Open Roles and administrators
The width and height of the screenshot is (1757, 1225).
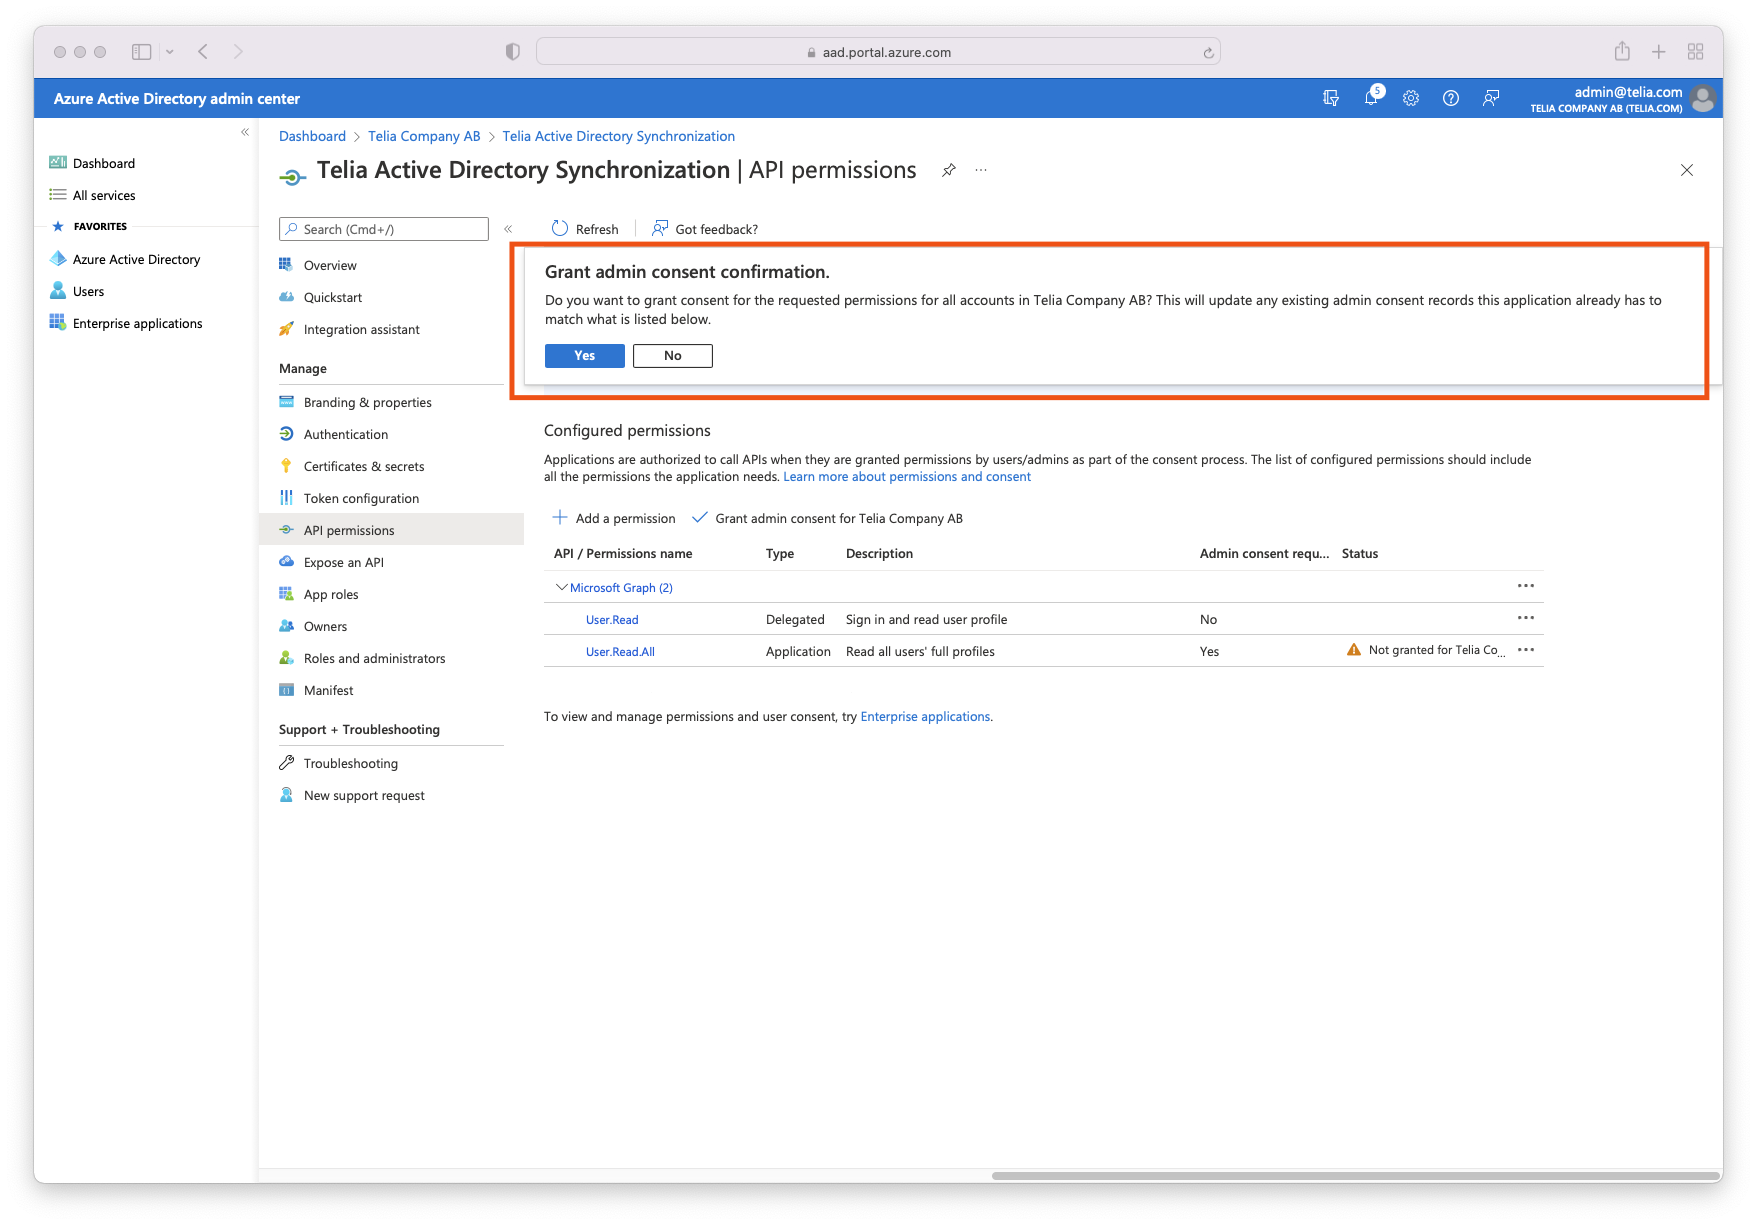click(x=374, y=658)
